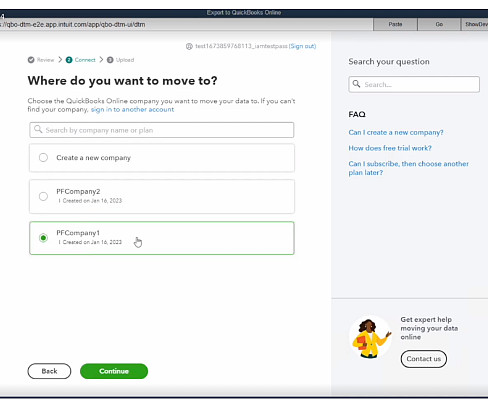The height and width of the screenshot is (407, 488).
Task: Click the user account icon beside username
Action: (189, 46)
